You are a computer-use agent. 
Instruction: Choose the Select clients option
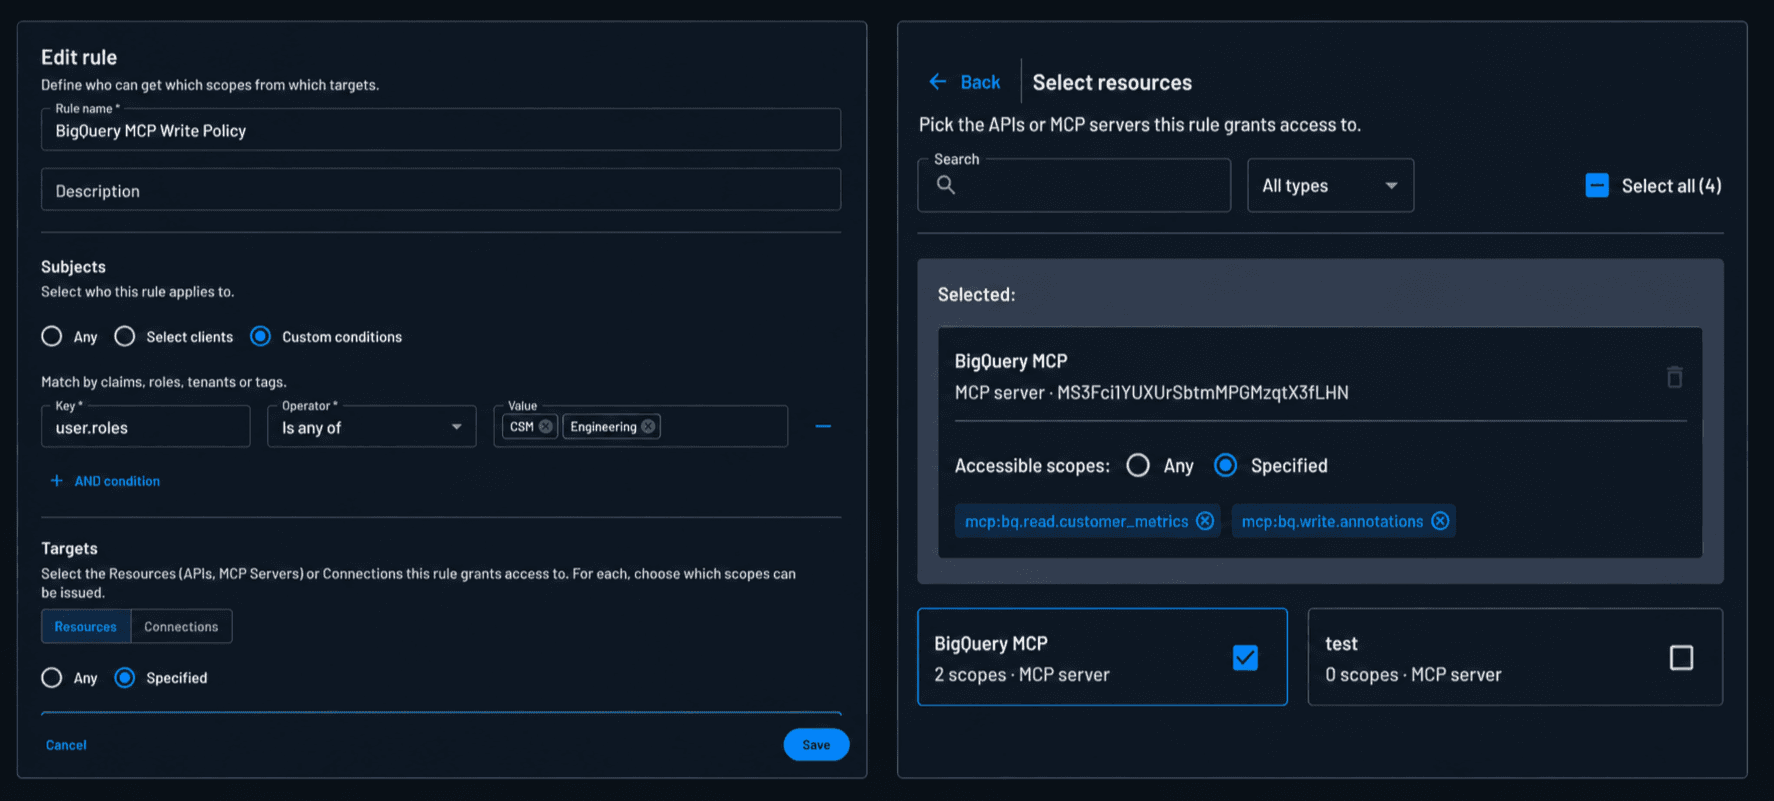pos(125,337)
